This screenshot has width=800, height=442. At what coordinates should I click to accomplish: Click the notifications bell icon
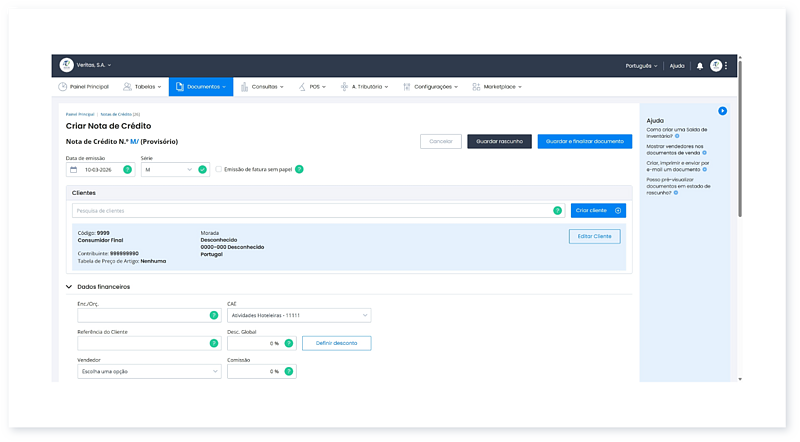700,66
